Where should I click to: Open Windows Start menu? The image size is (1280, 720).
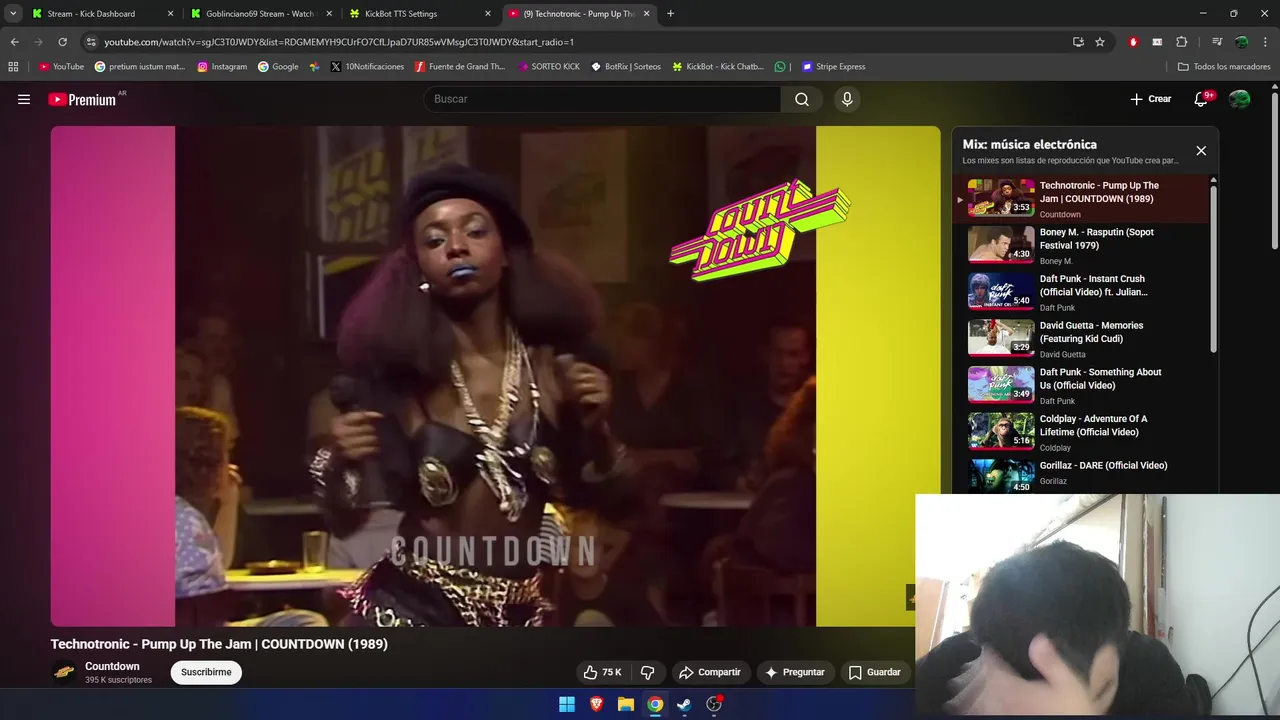[x=567, y=704]
